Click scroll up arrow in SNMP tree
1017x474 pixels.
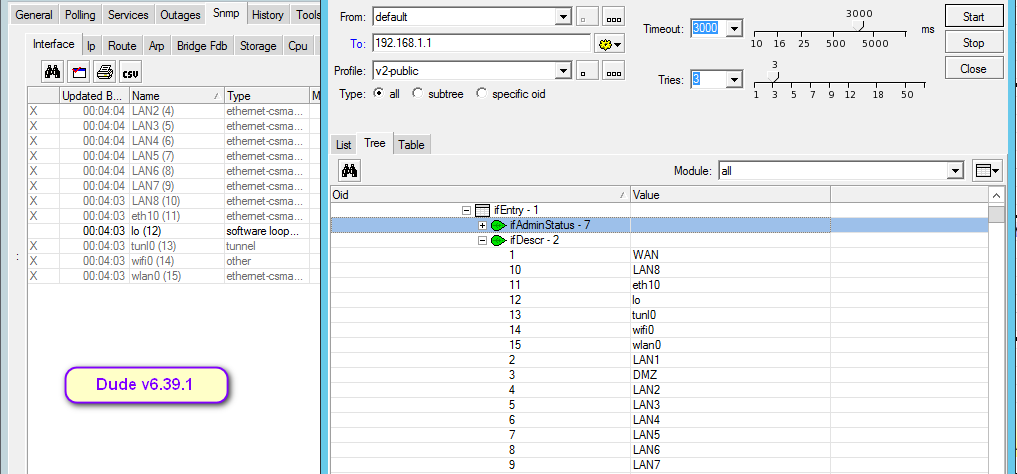tap(996, 195)
